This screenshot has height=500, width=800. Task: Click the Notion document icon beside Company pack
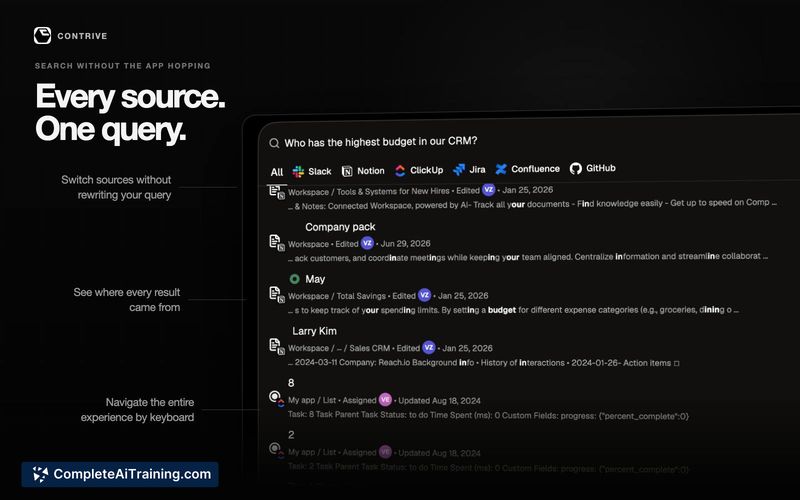click(277, 242)
